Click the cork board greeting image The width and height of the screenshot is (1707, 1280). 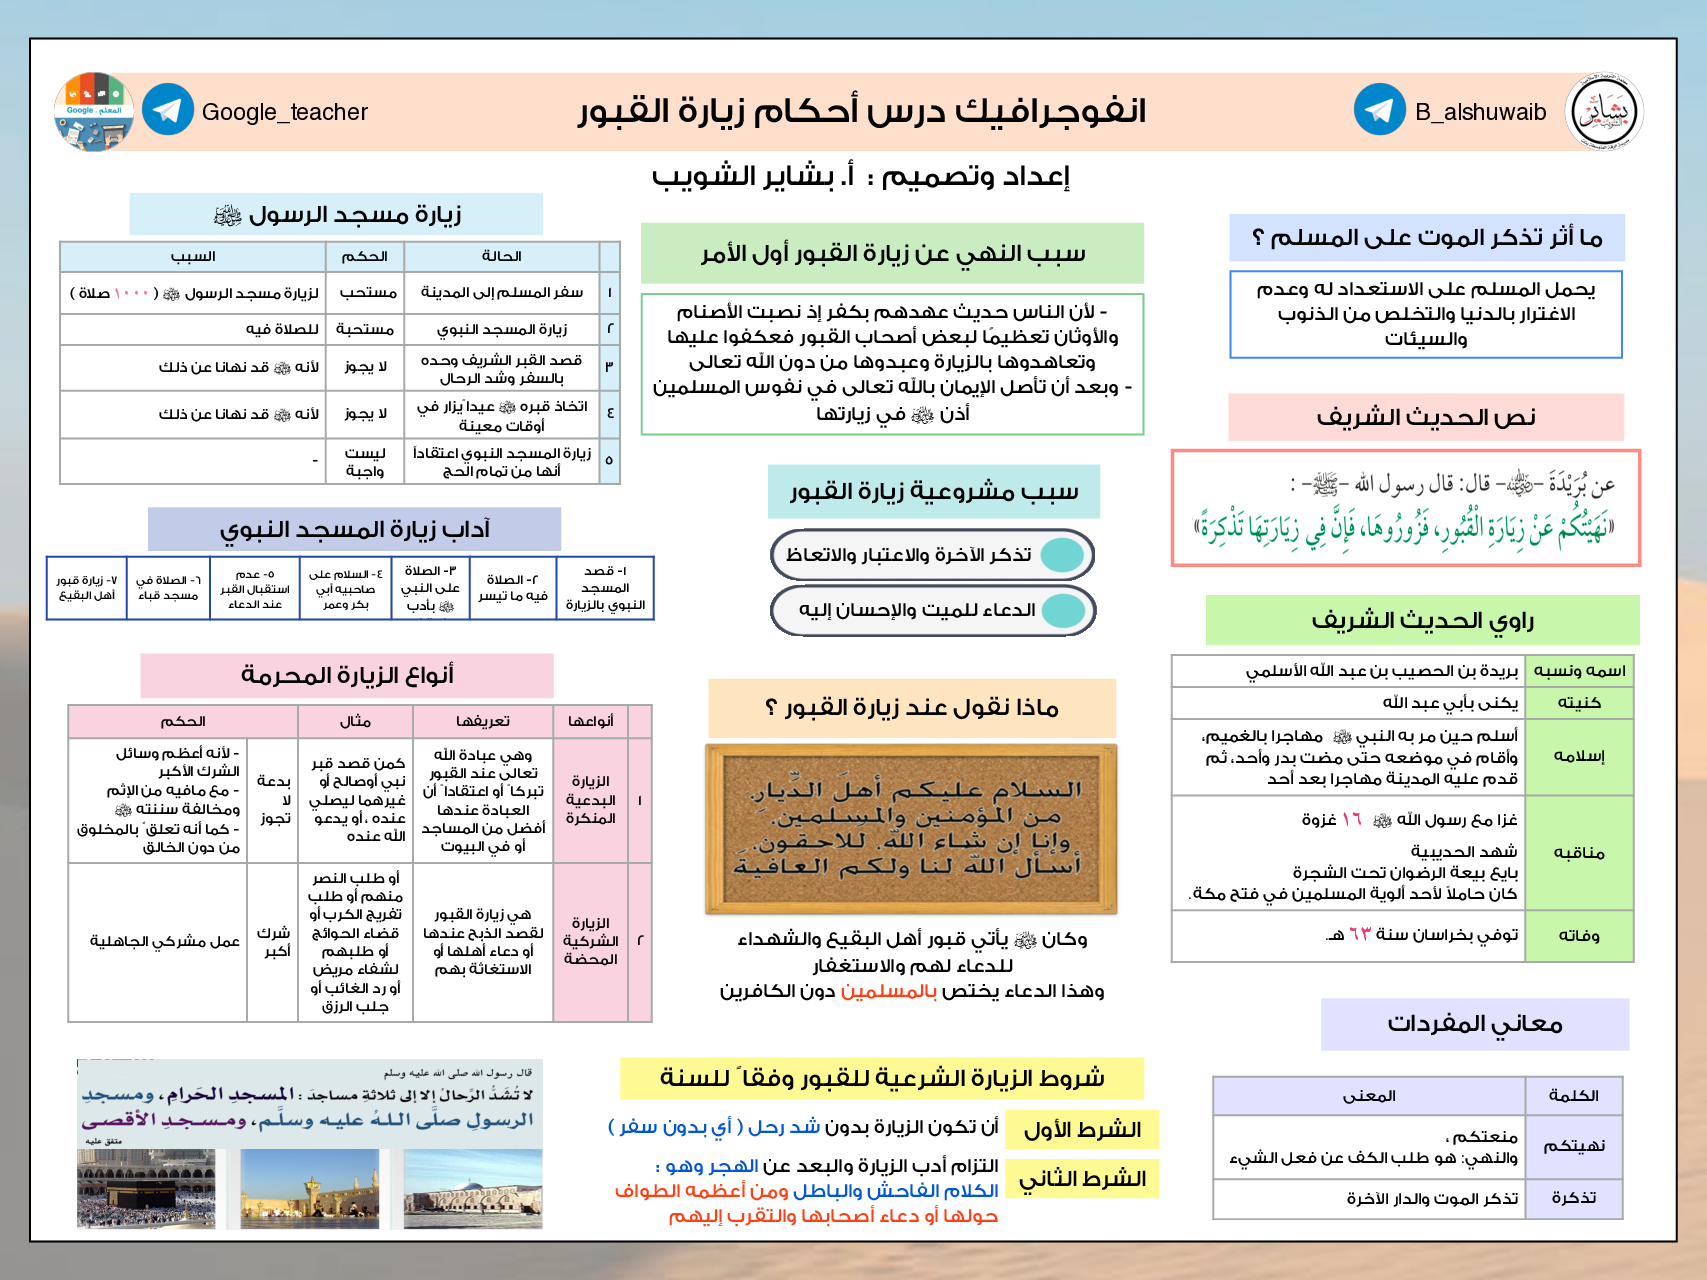pos(911,829)
